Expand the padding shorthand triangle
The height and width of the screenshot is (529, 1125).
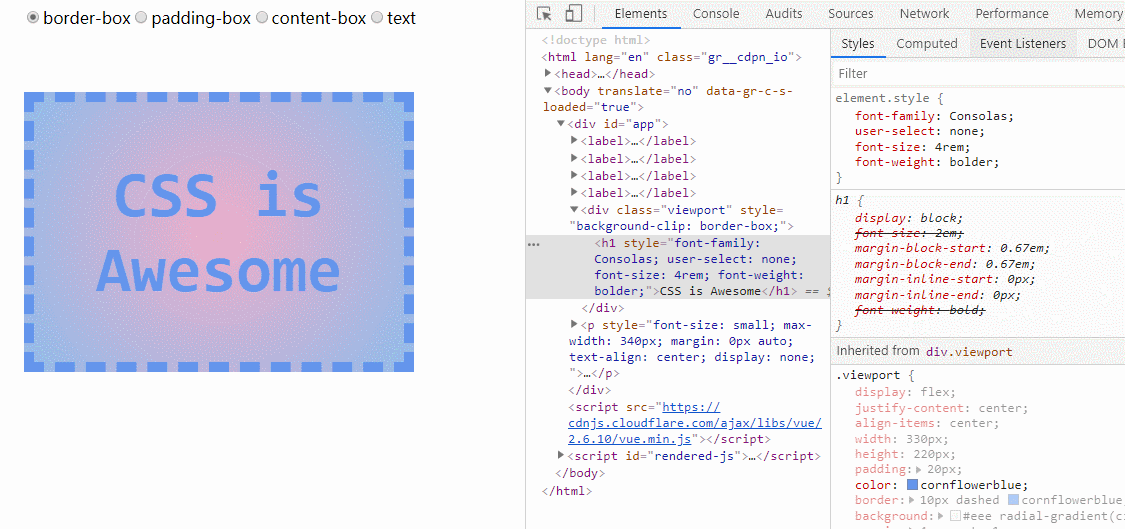click(918, 469)
